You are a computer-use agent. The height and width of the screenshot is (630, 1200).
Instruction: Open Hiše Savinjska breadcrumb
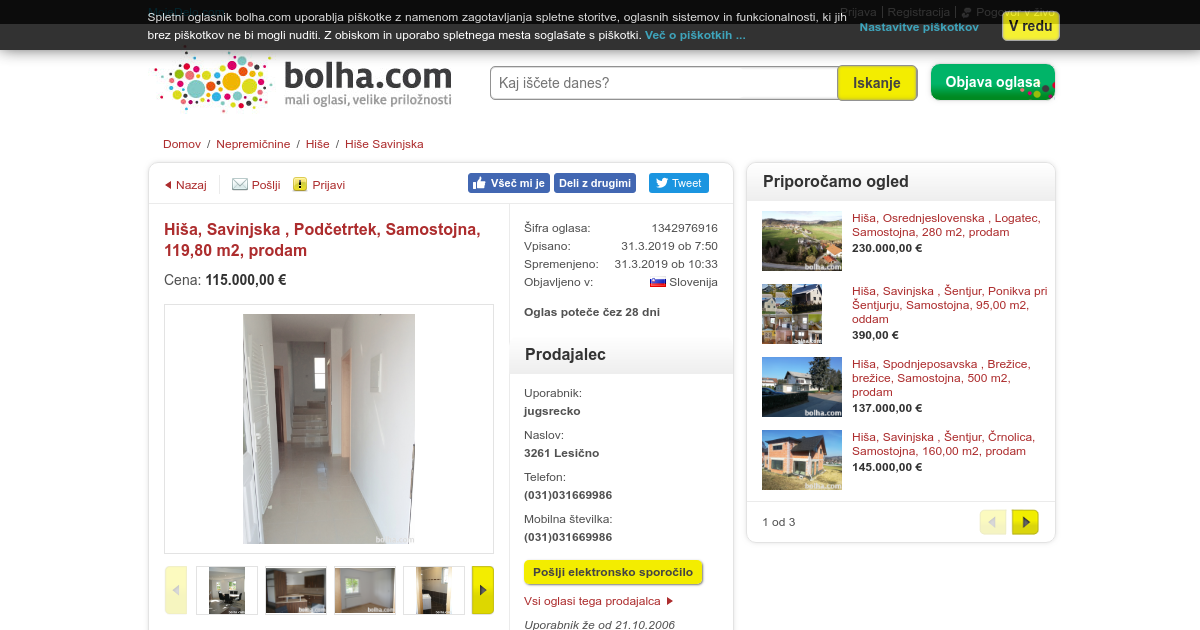(x=384, y=144)
